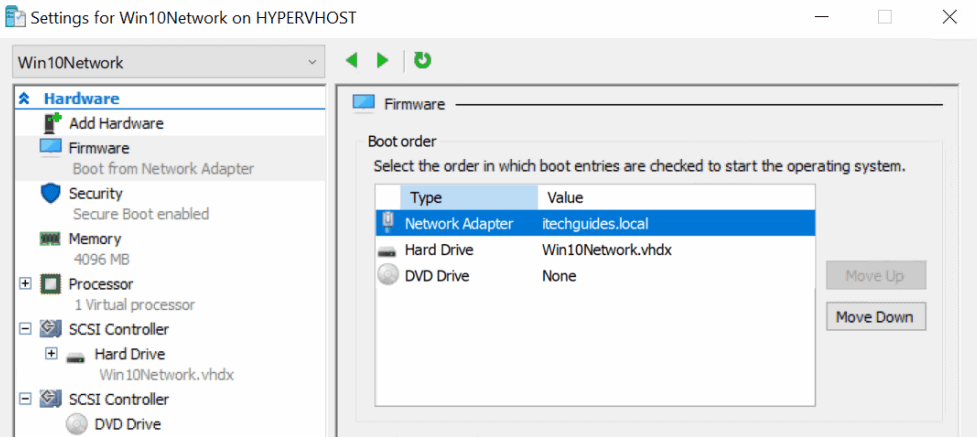Collapse the second SCSI Controller node
Viewport: 977px width, 437px height.
[x=25, y=398]
